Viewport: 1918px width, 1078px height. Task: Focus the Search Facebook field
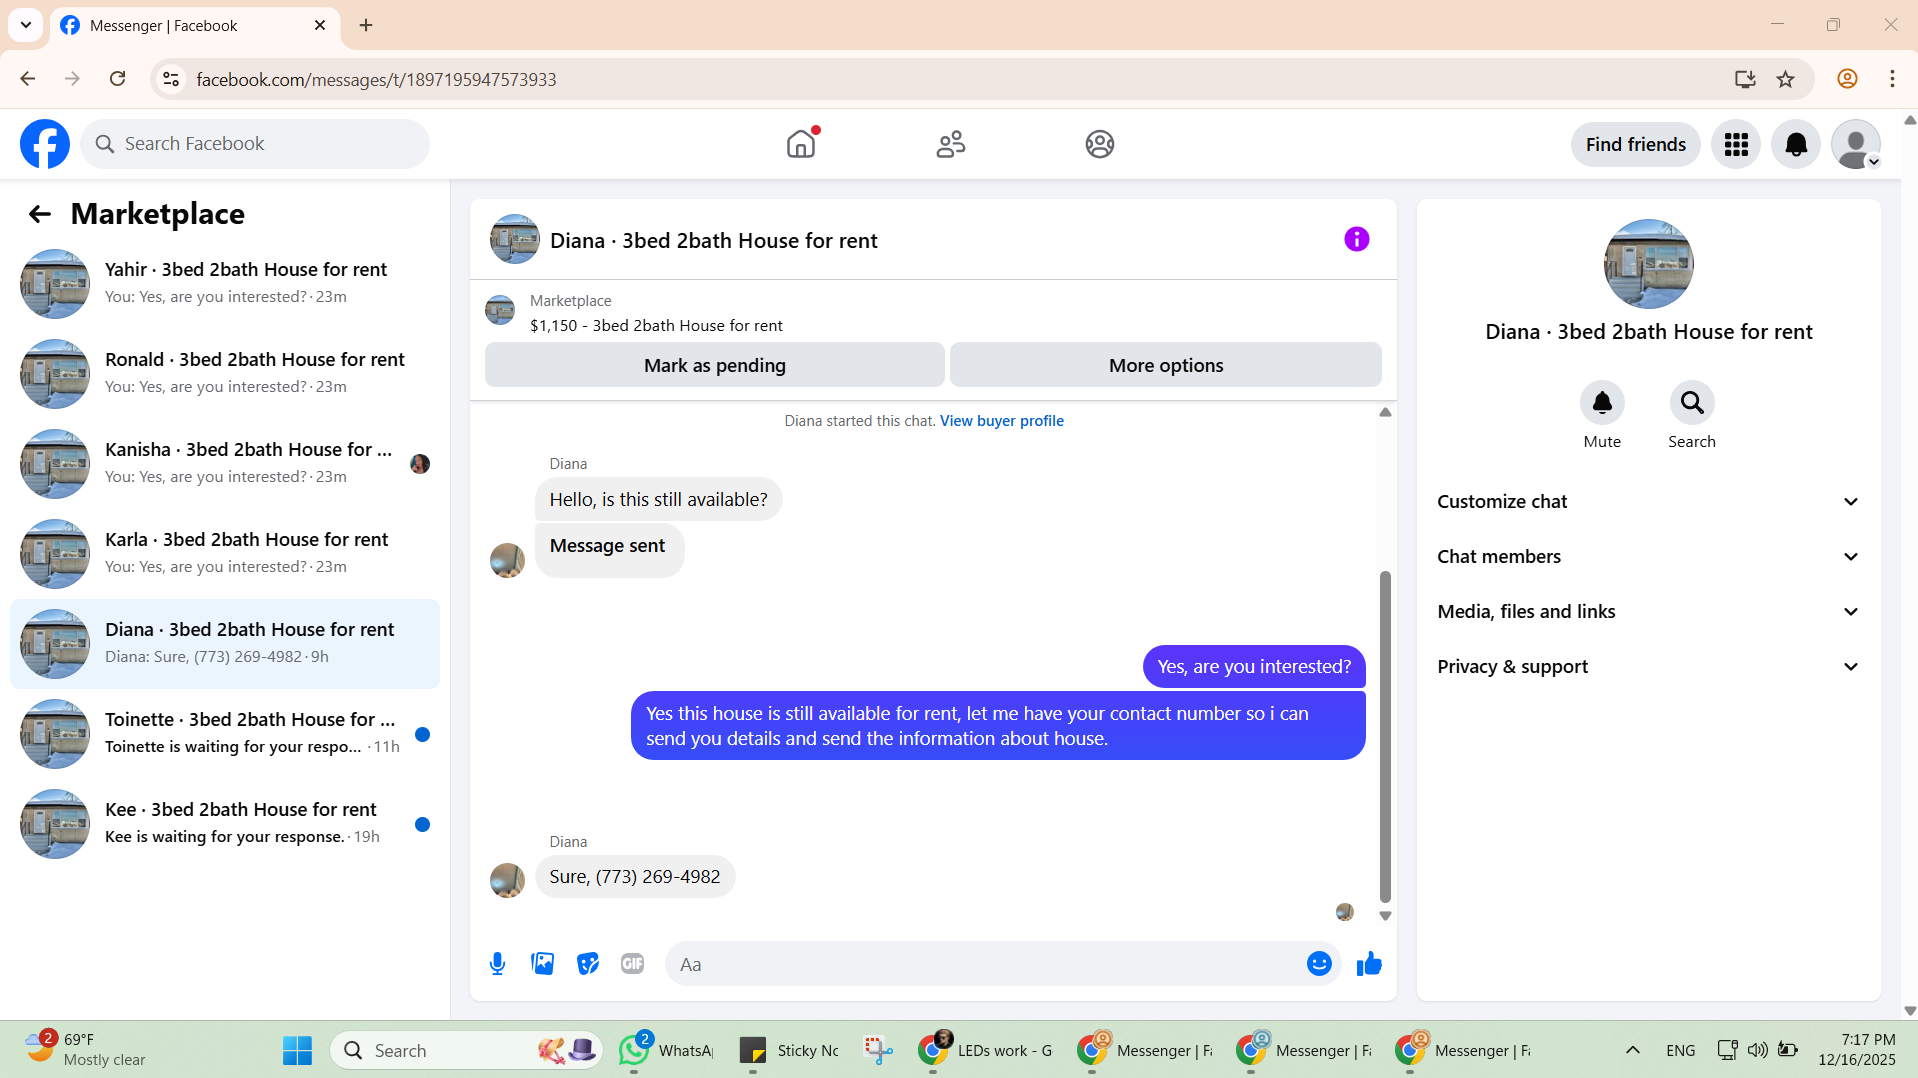click(x=255, y=144)
